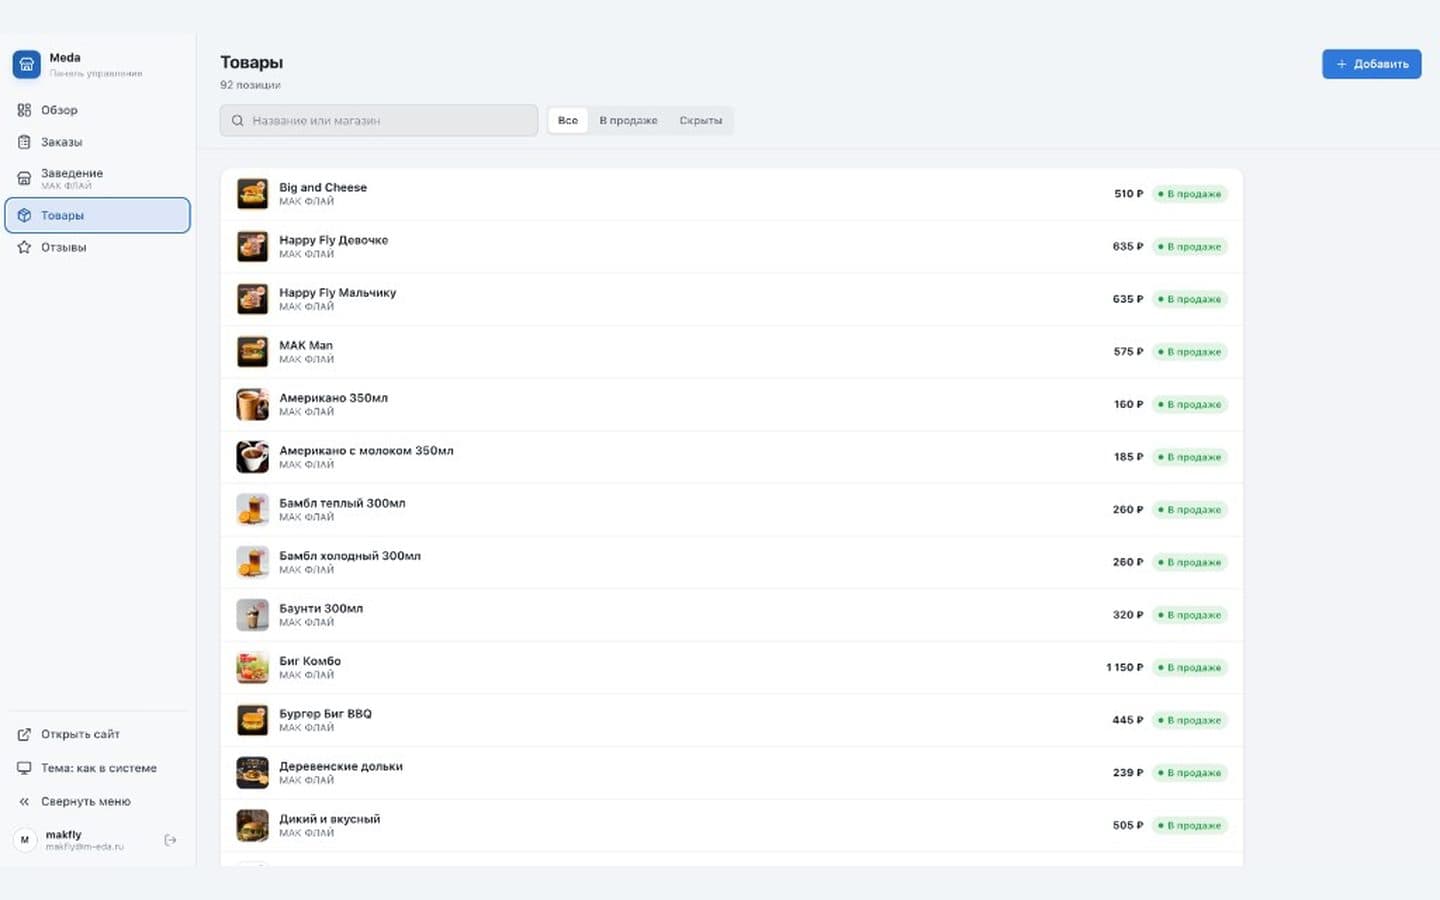Collapse the sidebar with Свернуть меню

(97, 801)
